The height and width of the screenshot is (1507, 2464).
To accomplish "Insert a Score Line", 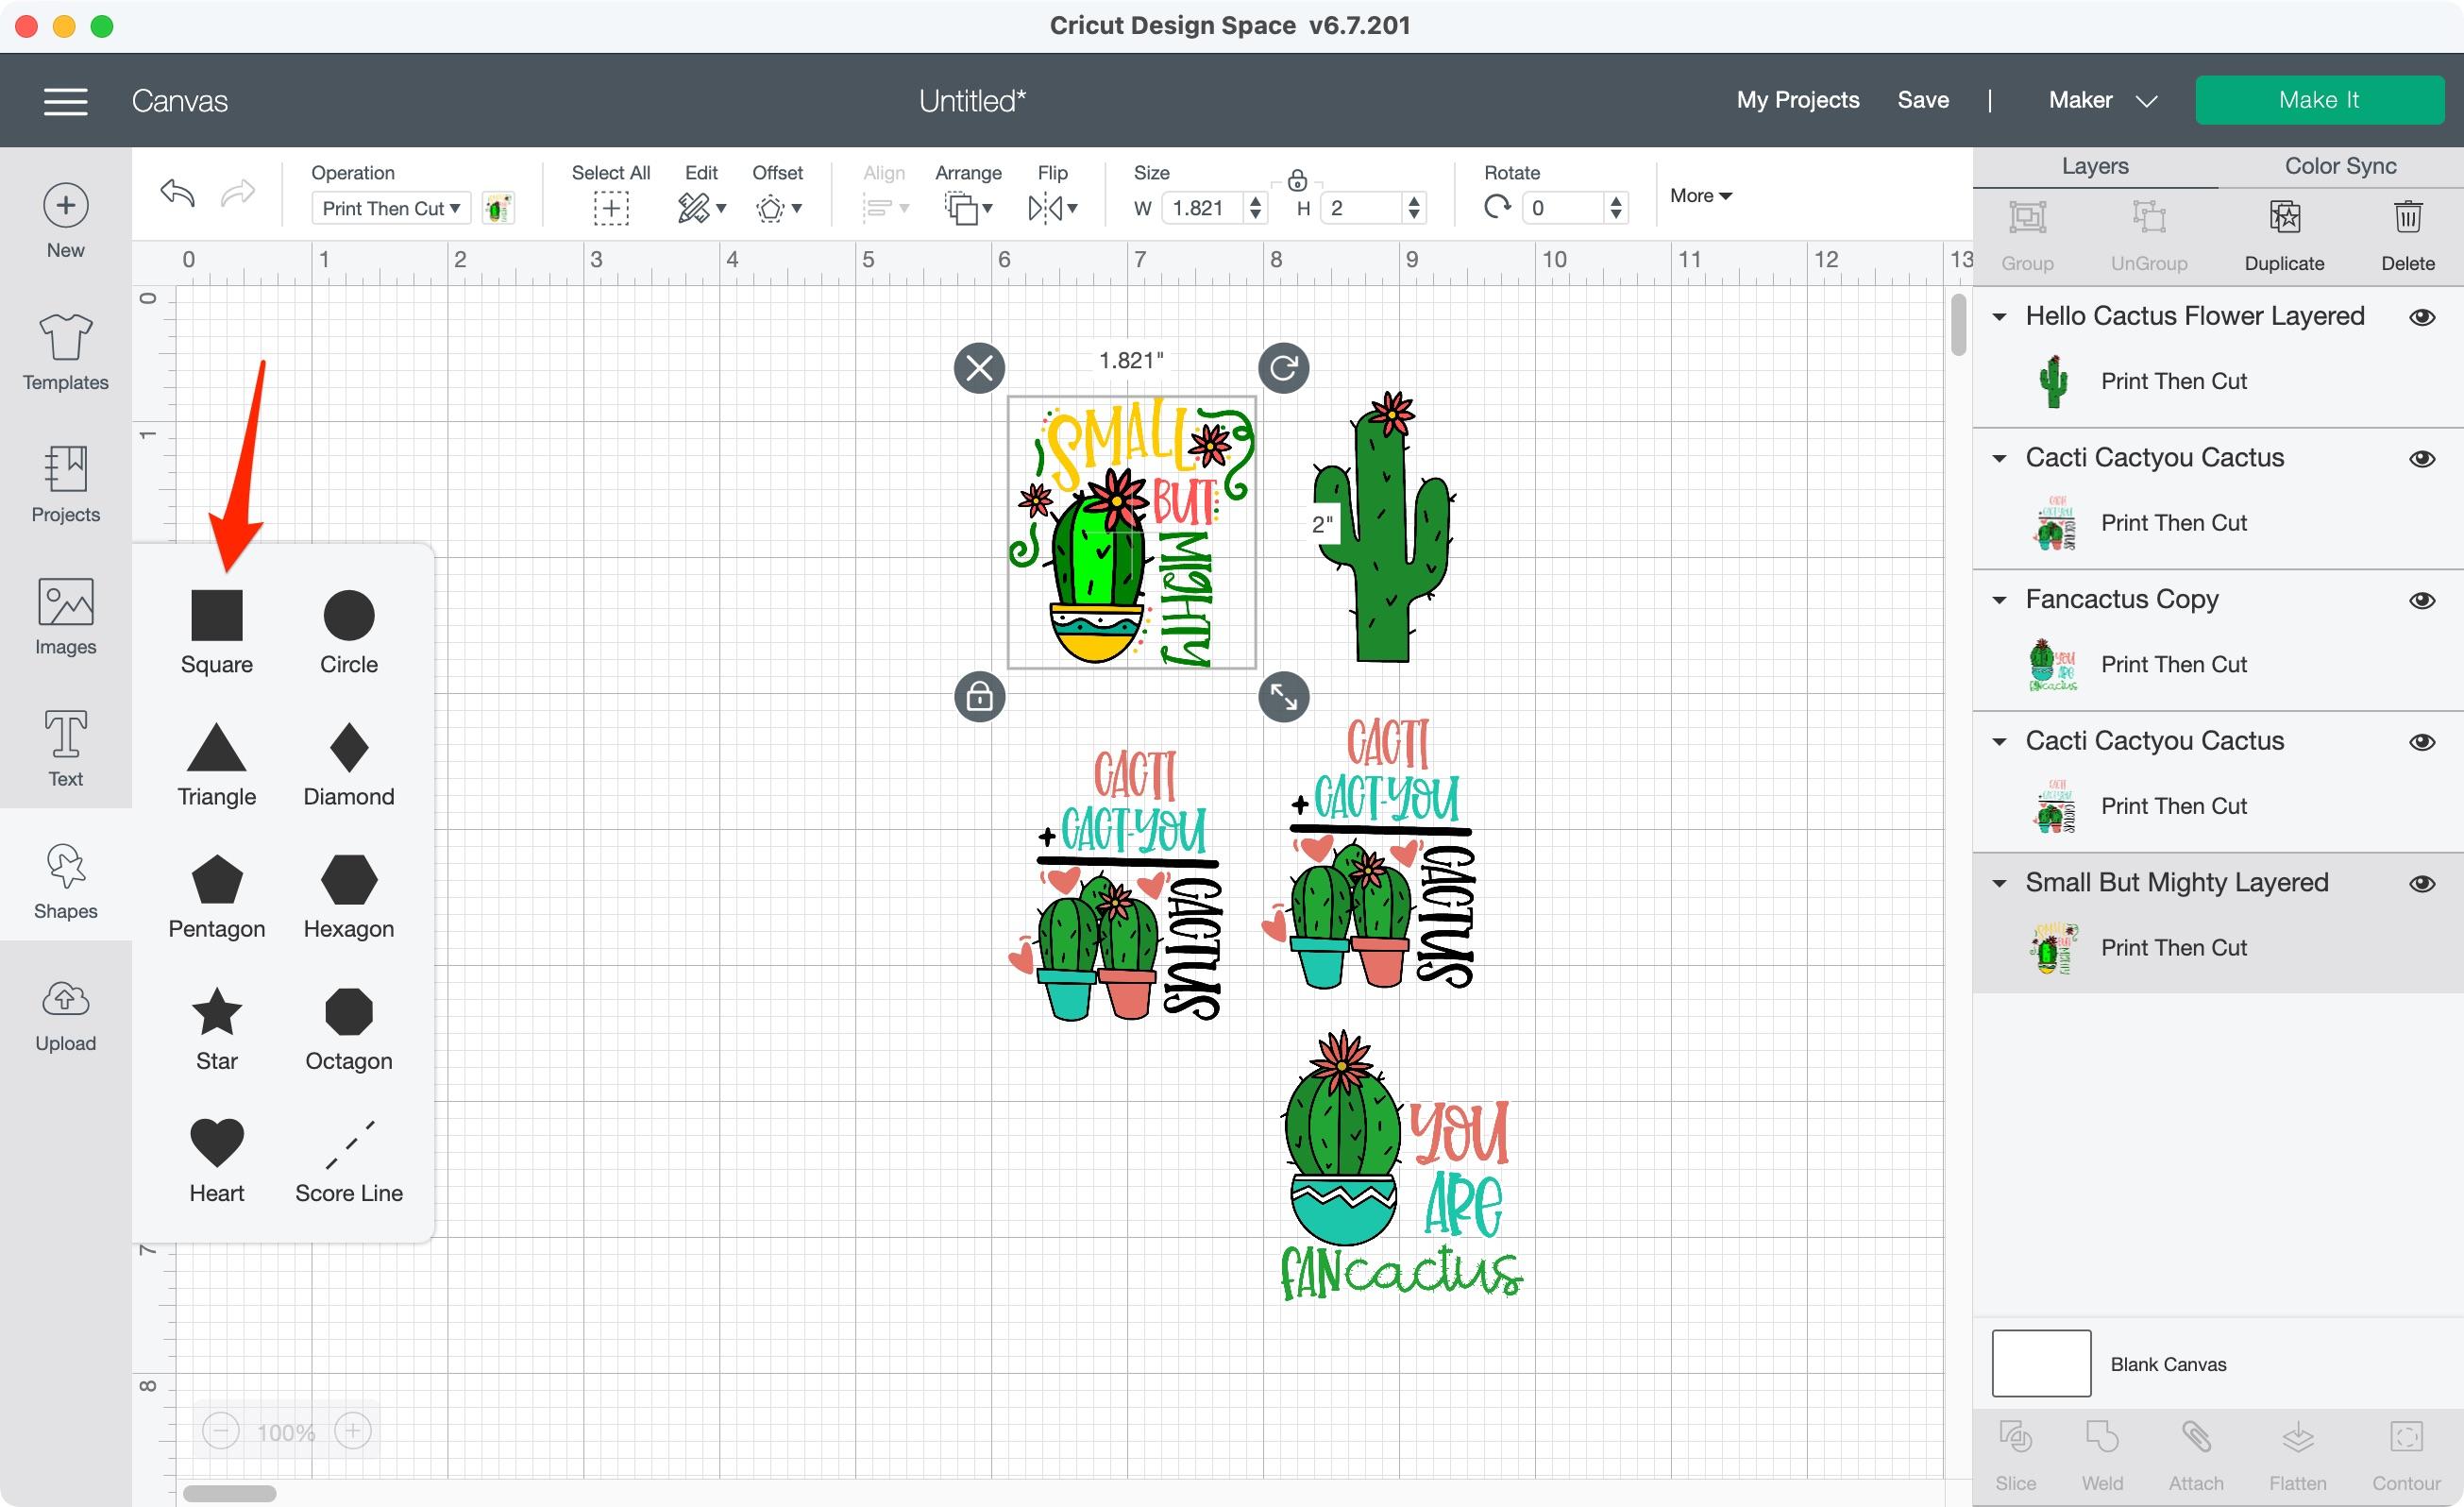I will [349, 1160].
